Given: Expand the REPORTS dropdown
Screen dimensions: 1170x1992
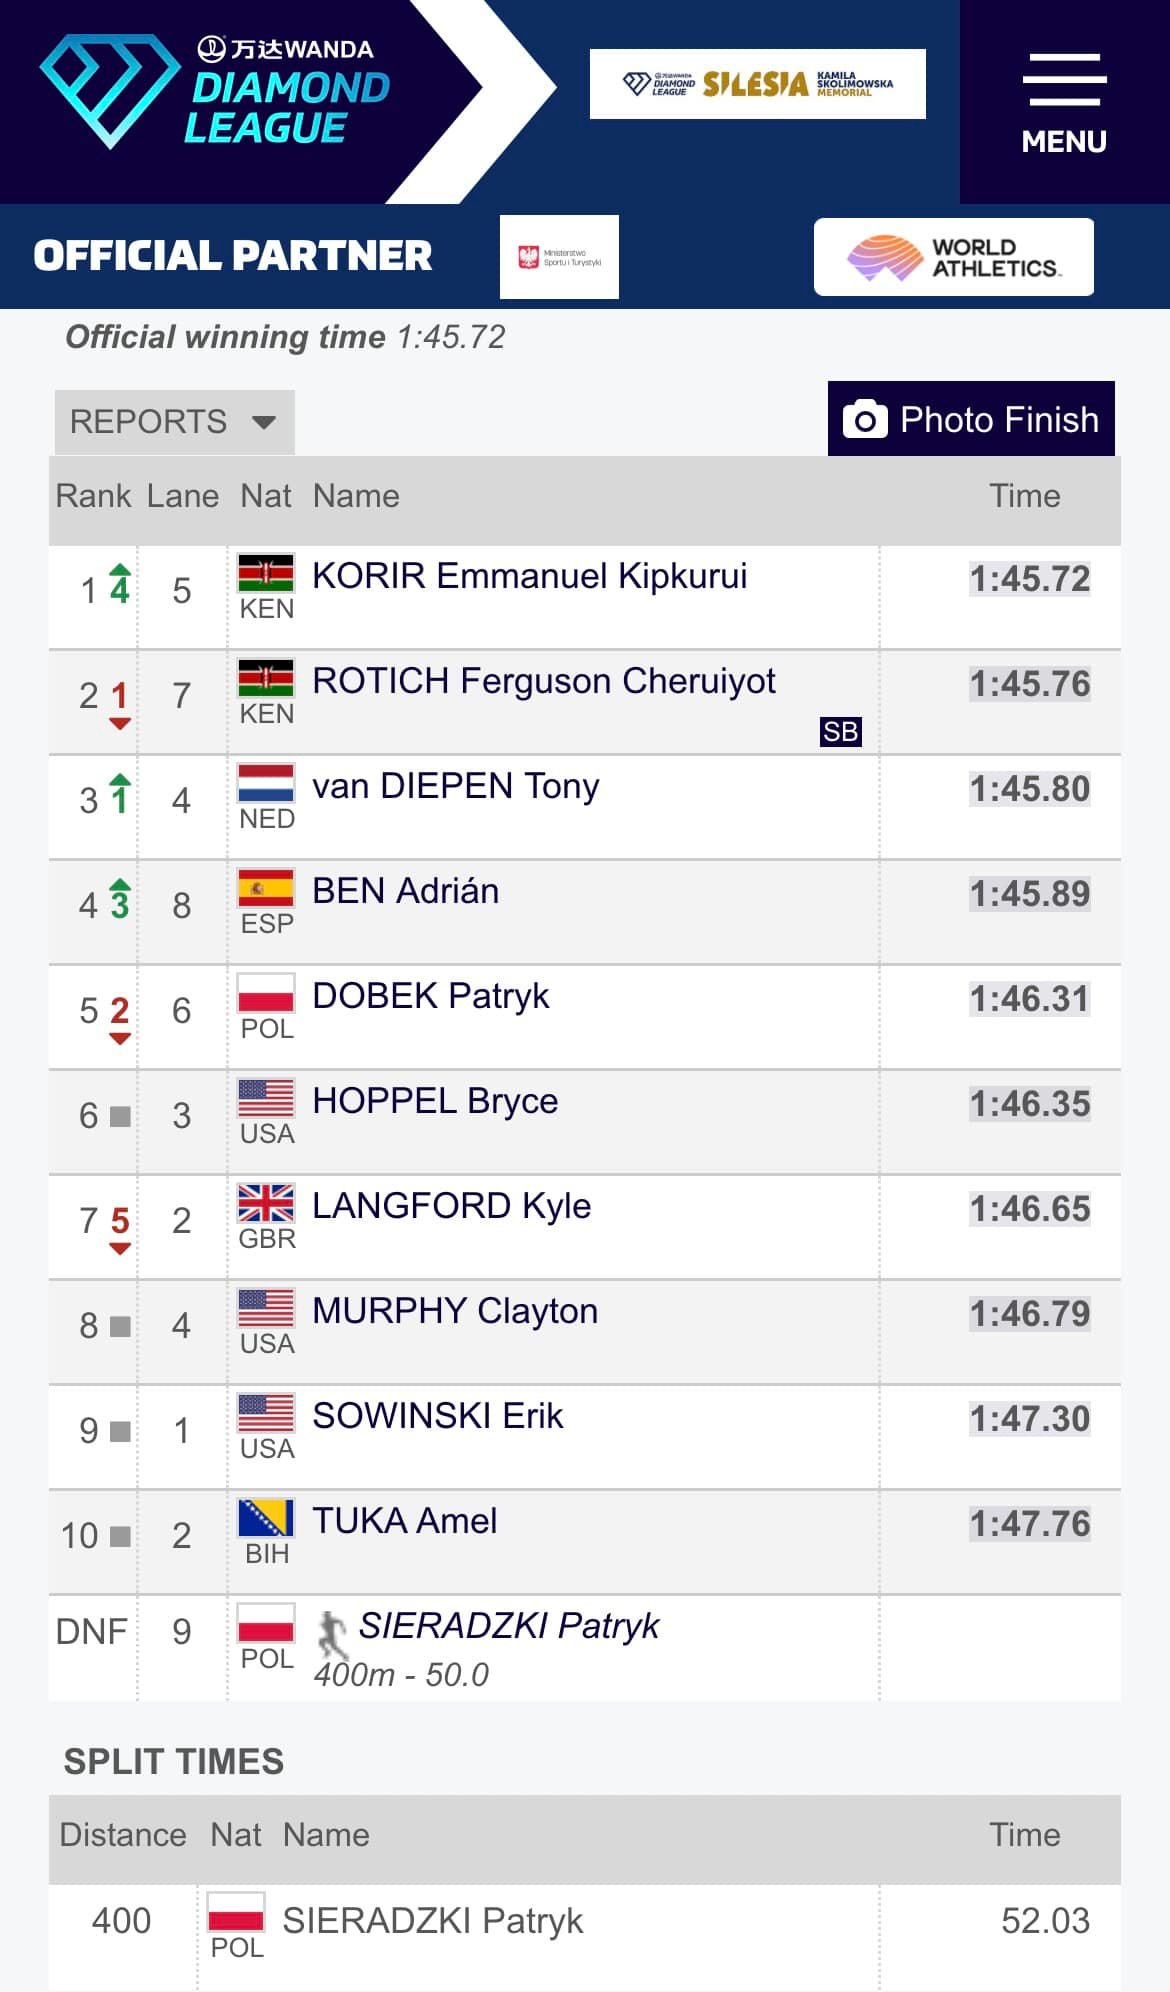Looking at the screenshot, I should tap(174, 421).
